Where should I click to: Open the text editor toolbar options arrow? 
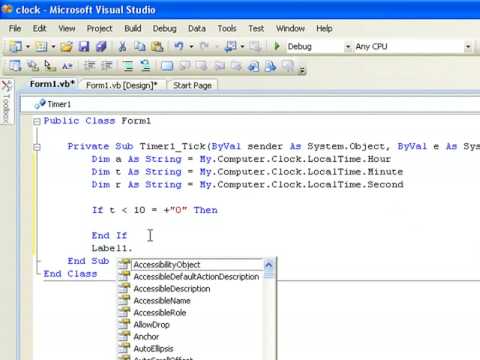[x=302, y=70]
